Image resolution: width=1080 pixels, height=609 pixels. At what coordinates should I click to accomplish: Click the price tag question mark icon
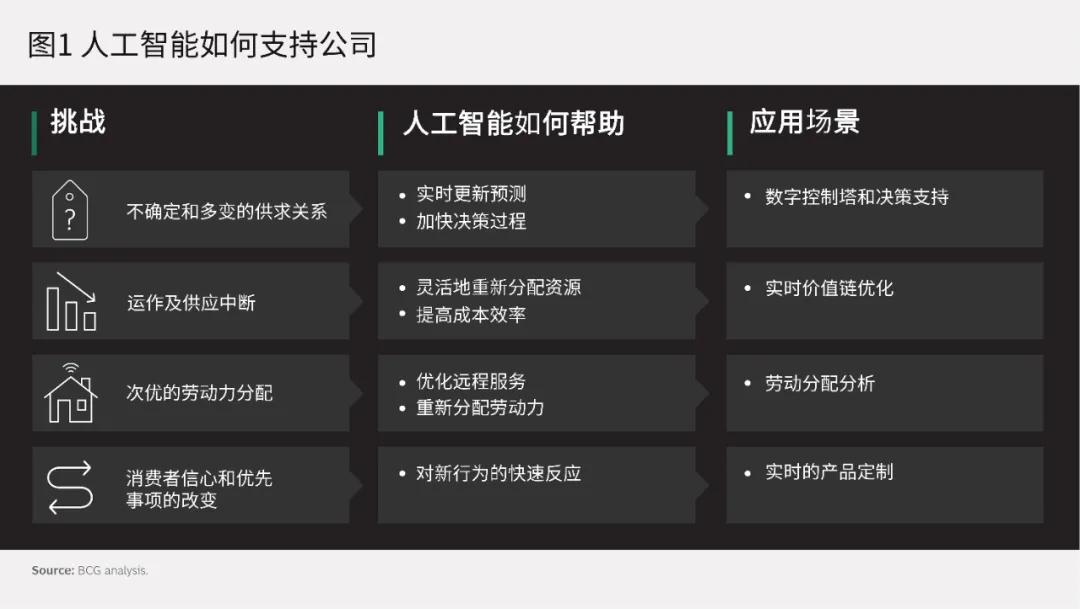click(70, 210)
